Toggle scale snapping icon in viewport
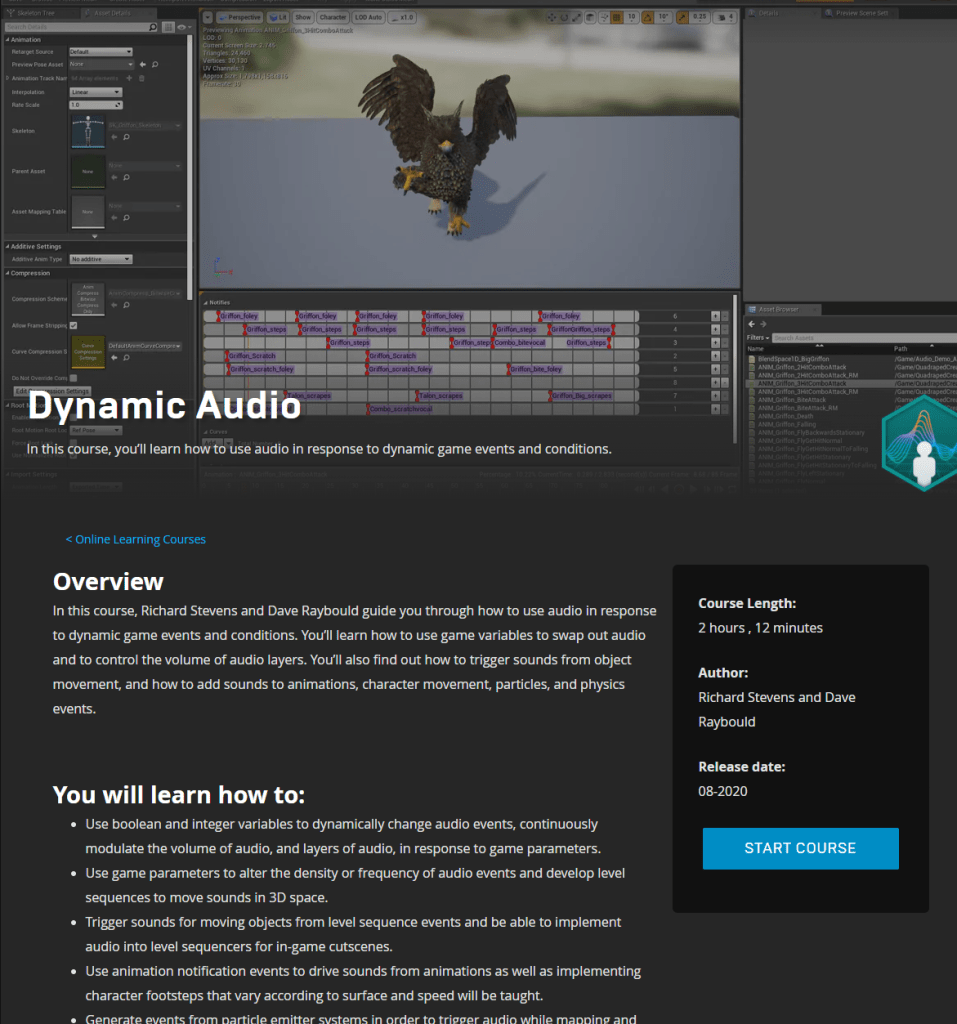The width and height of the screenshot is (957, 1024). 683,17
